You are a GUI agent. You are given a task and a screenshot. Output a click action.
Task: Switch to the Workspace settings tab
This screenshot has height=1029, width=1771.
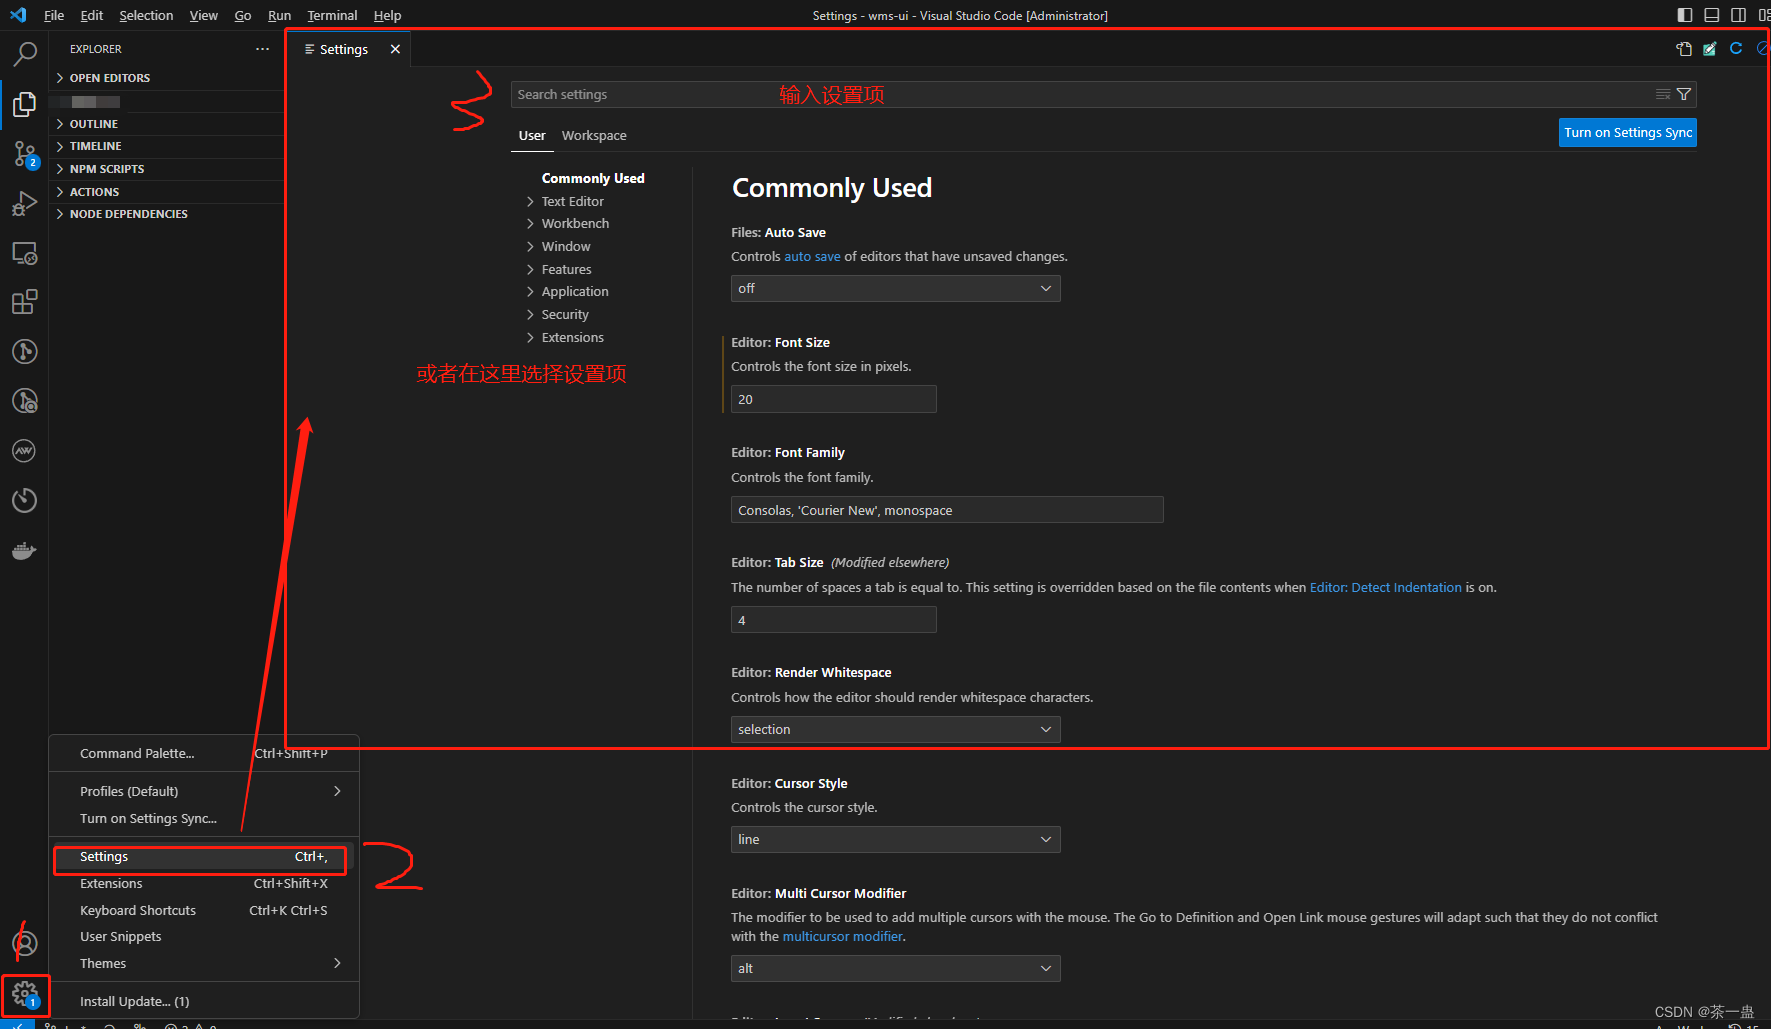click(x=594, y=135)
